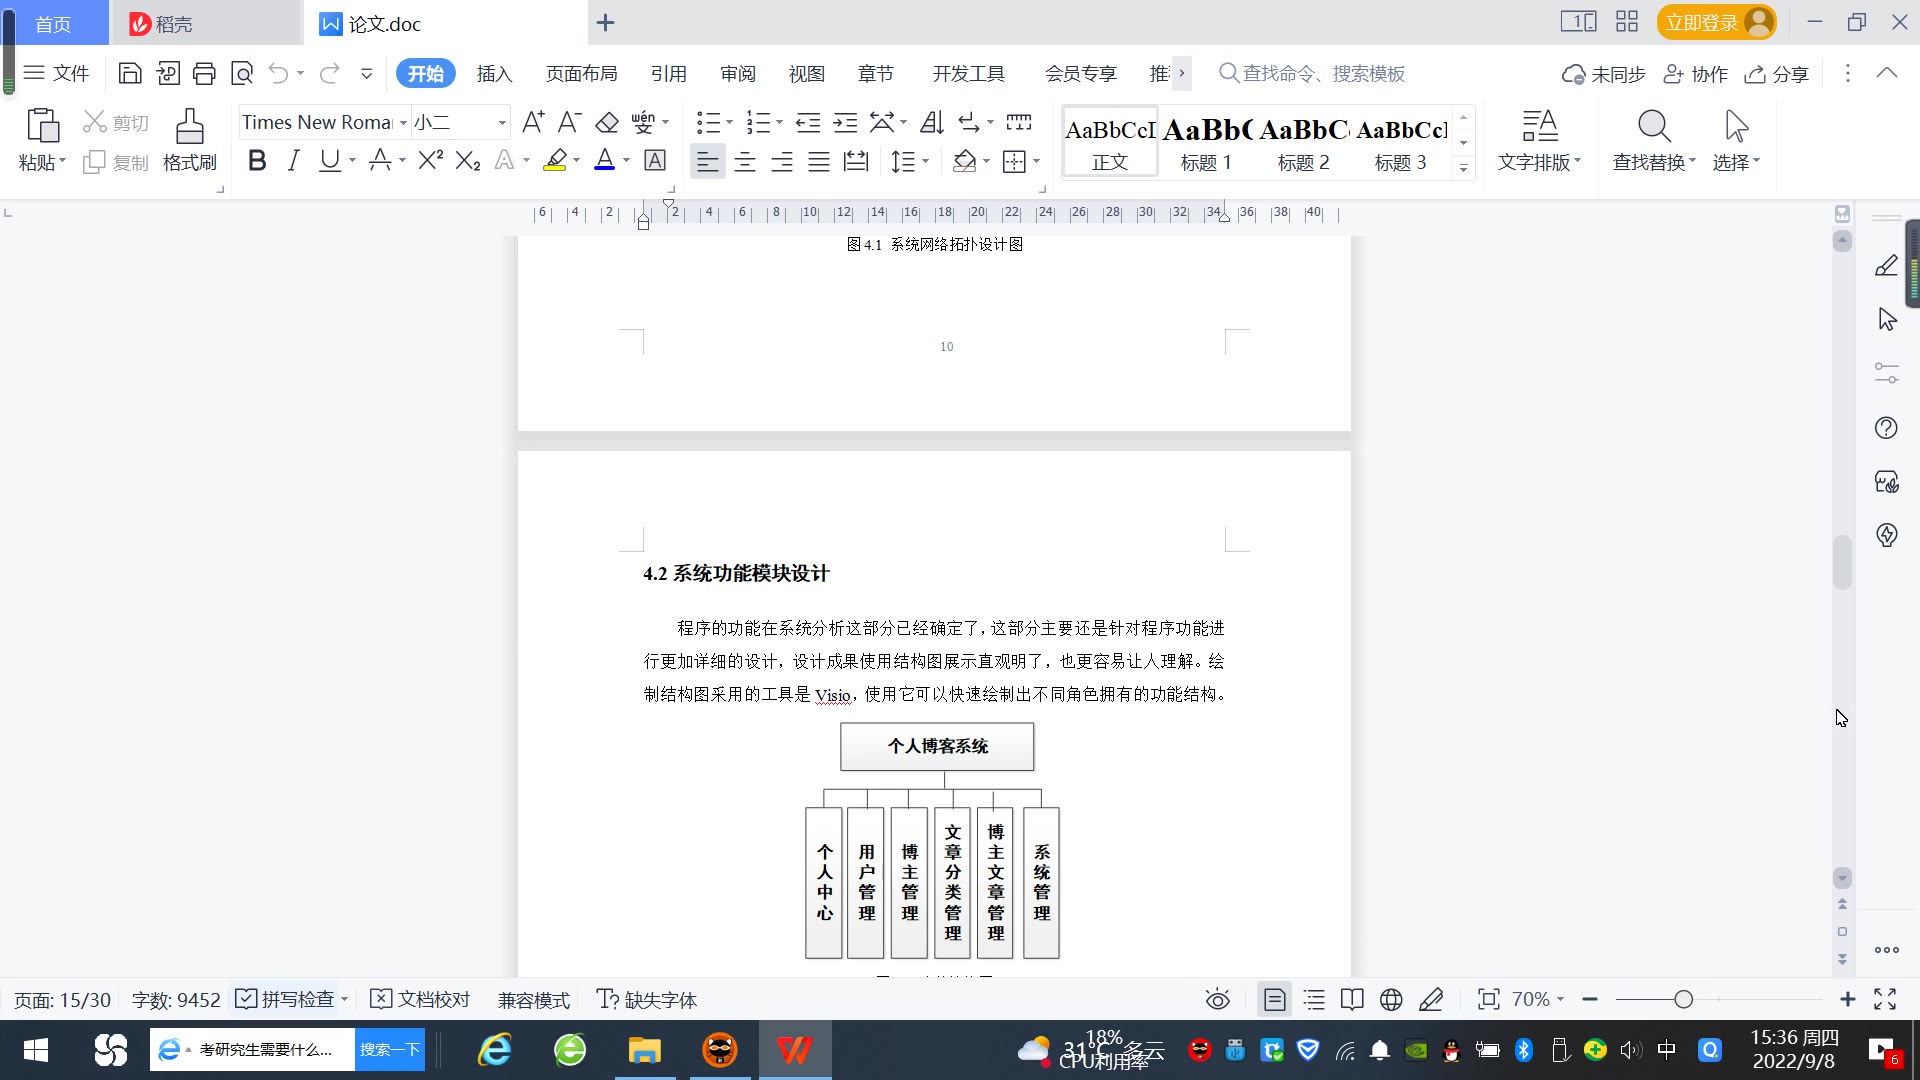Screen dimensions: 1920x1080
Task: Open the font size dropdown 小二
Action: [502, 123]
